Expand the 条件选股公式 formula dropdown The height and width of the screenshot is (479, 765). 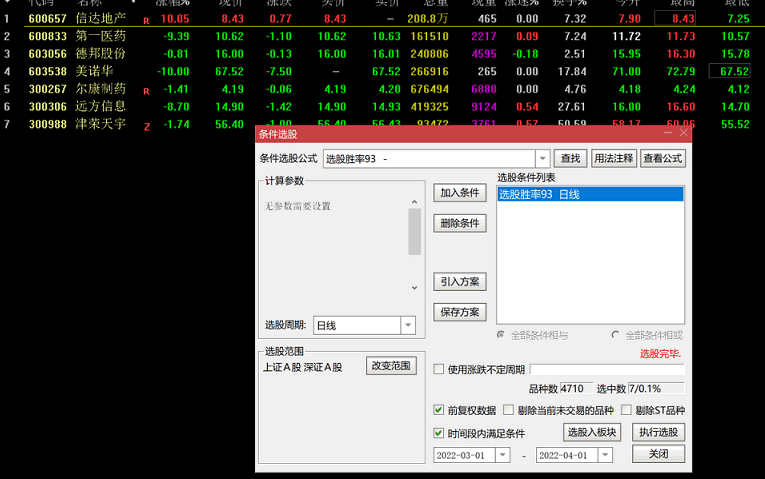point(543,159)
